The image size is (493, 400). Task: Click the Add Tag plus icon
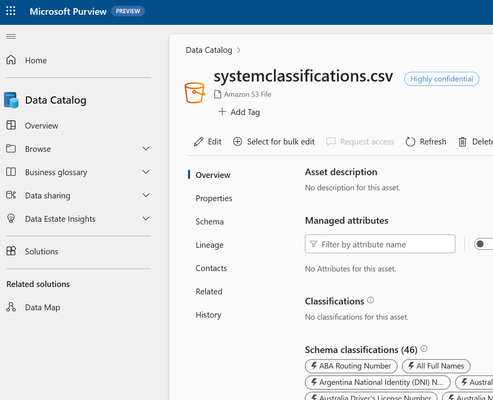222,112
